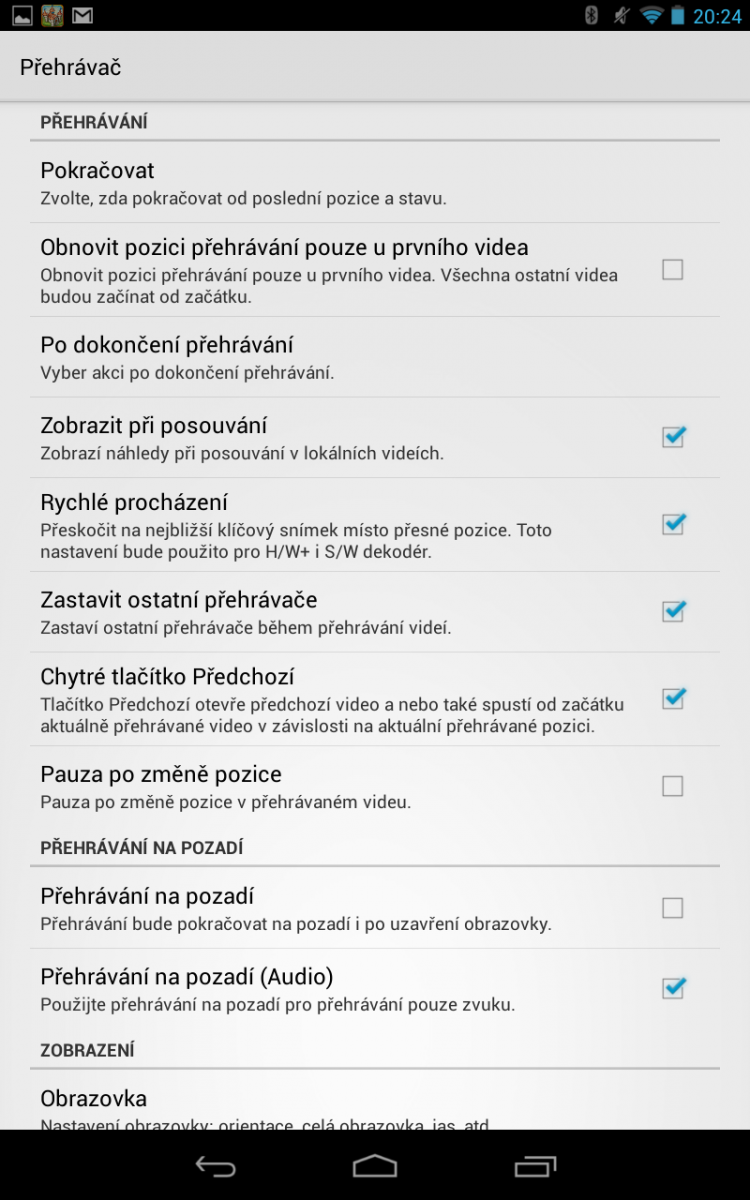Disable 'Zobrazit při posouvání' thumbnails

[x=675, y=437]
